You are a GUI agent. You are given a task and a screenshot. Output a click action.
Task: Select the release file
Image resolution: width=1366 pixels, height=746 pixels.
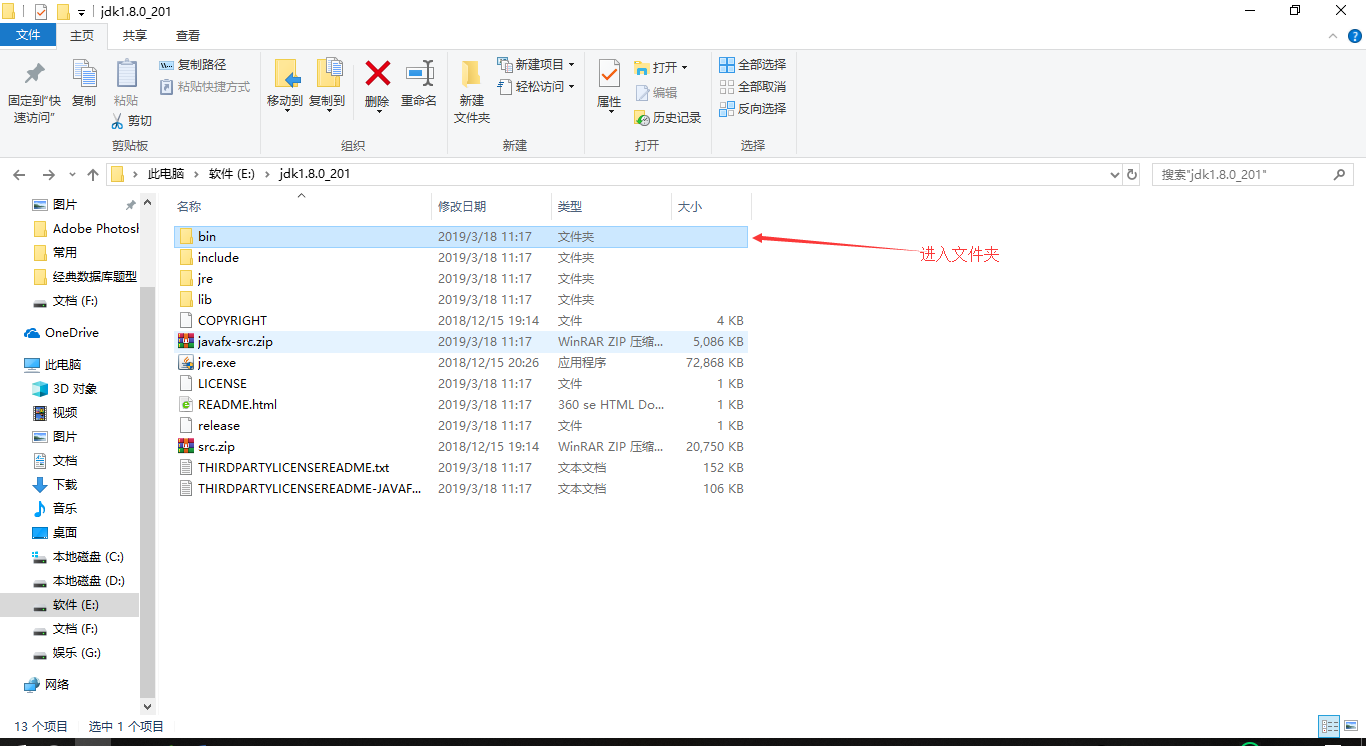point(460,426)
